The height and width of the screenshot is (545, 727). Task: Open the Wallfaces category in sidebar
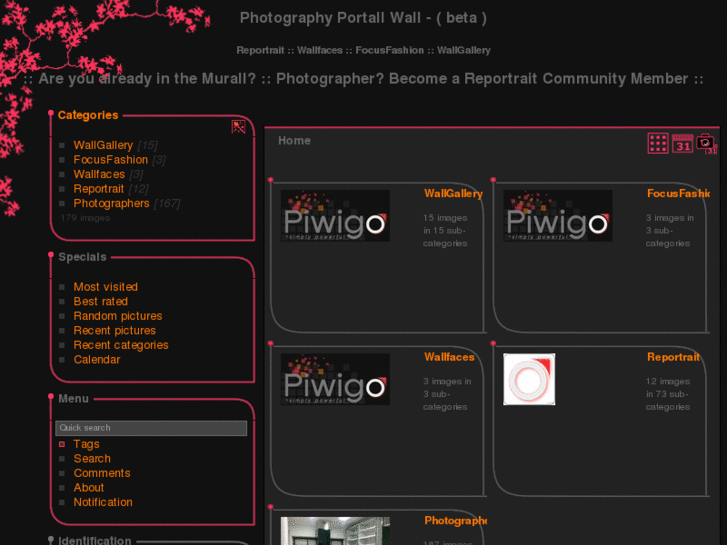99,174
